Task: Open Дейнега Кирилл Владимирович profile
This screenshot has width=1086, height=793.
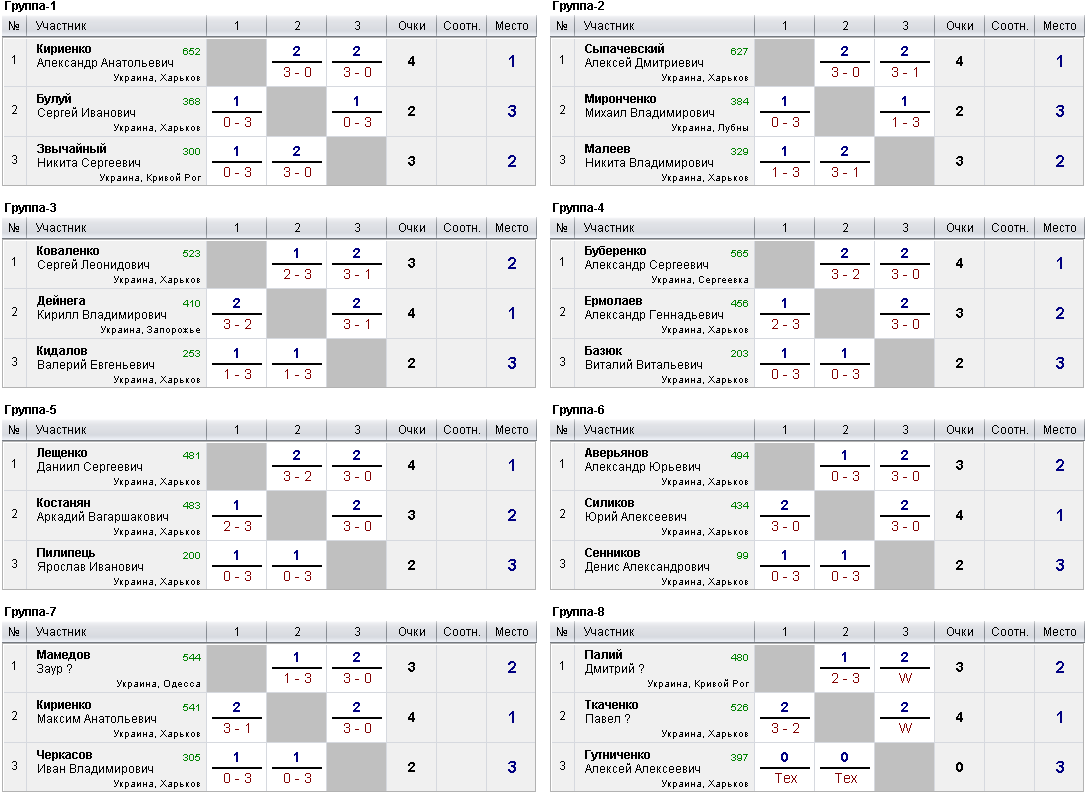Action: [101, 308]
